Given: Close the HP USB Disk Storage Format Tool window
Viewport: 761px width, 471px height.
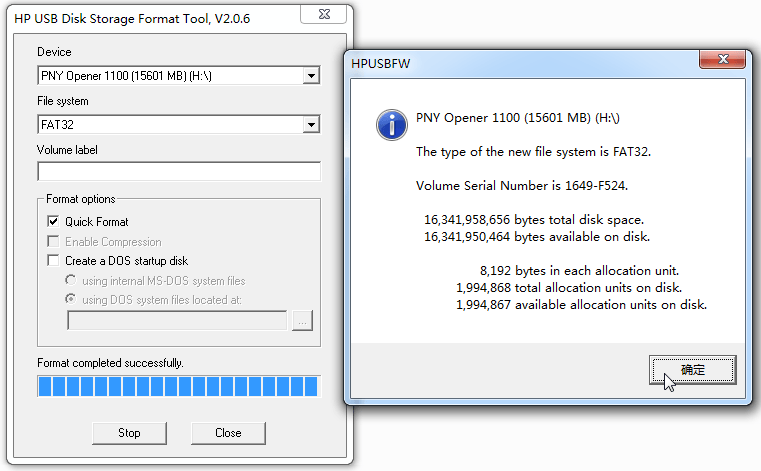Looking at the screenshot, I should tap(324, 14).
